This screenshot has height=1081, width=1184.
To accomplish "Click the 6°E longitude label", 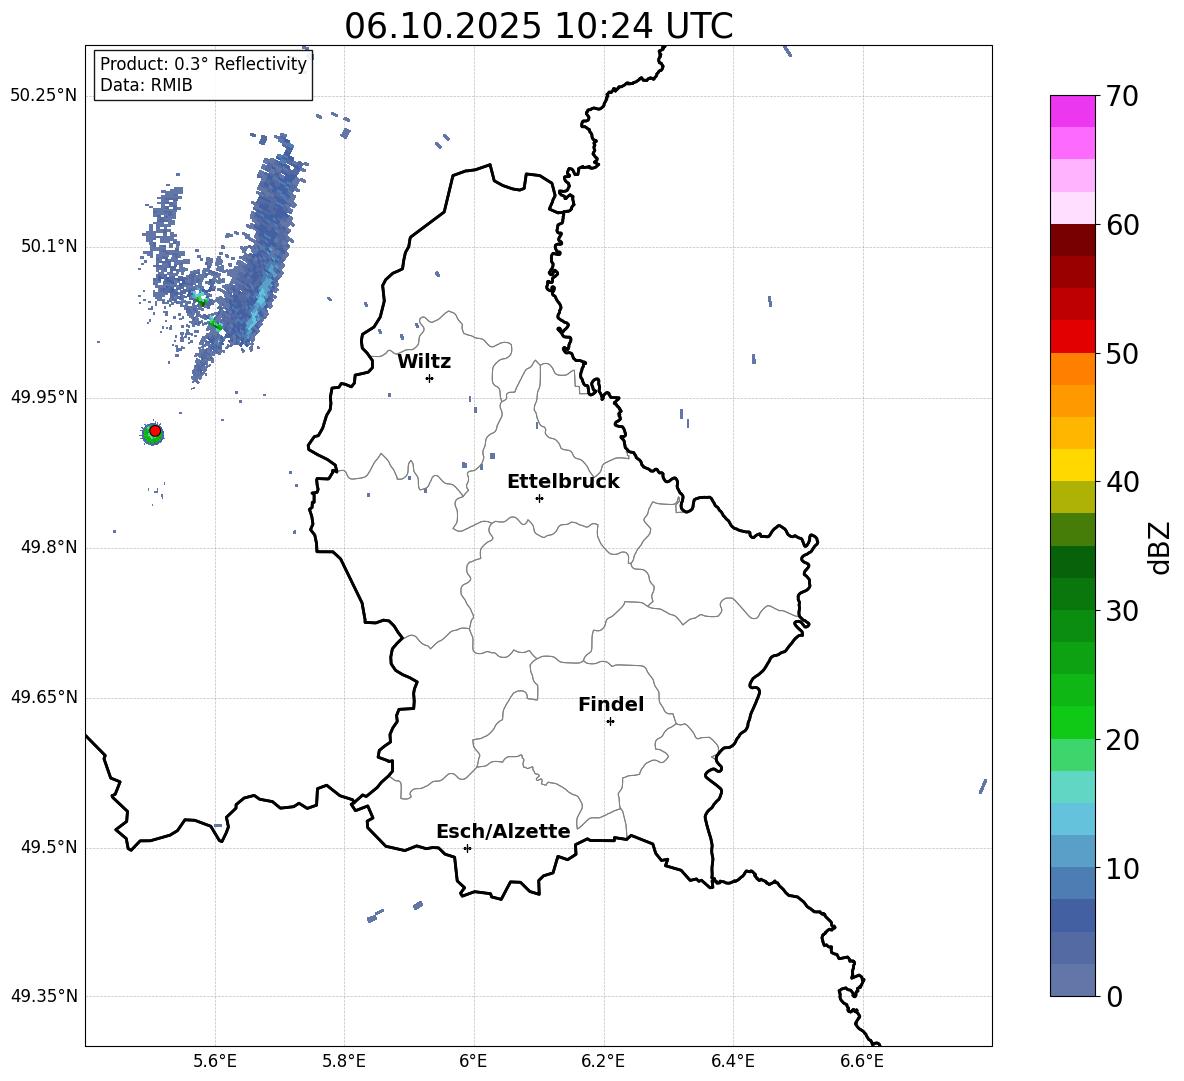I will tap(473, 1061).
